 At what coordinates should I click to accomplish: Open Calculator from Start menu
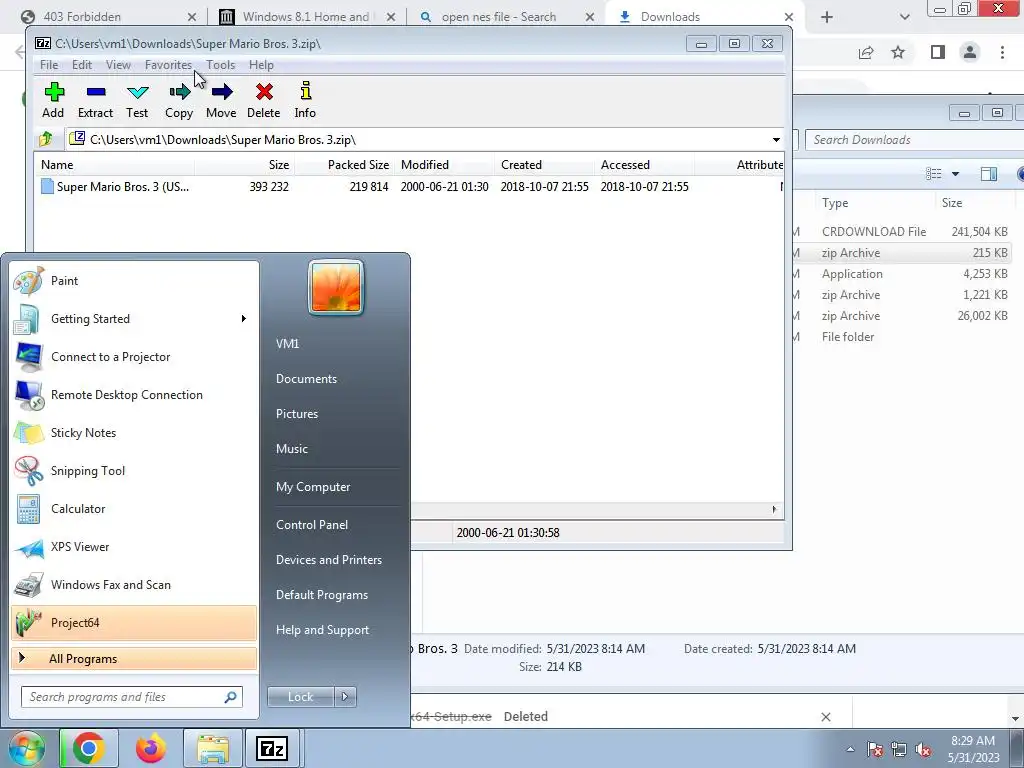coord(135,509)
